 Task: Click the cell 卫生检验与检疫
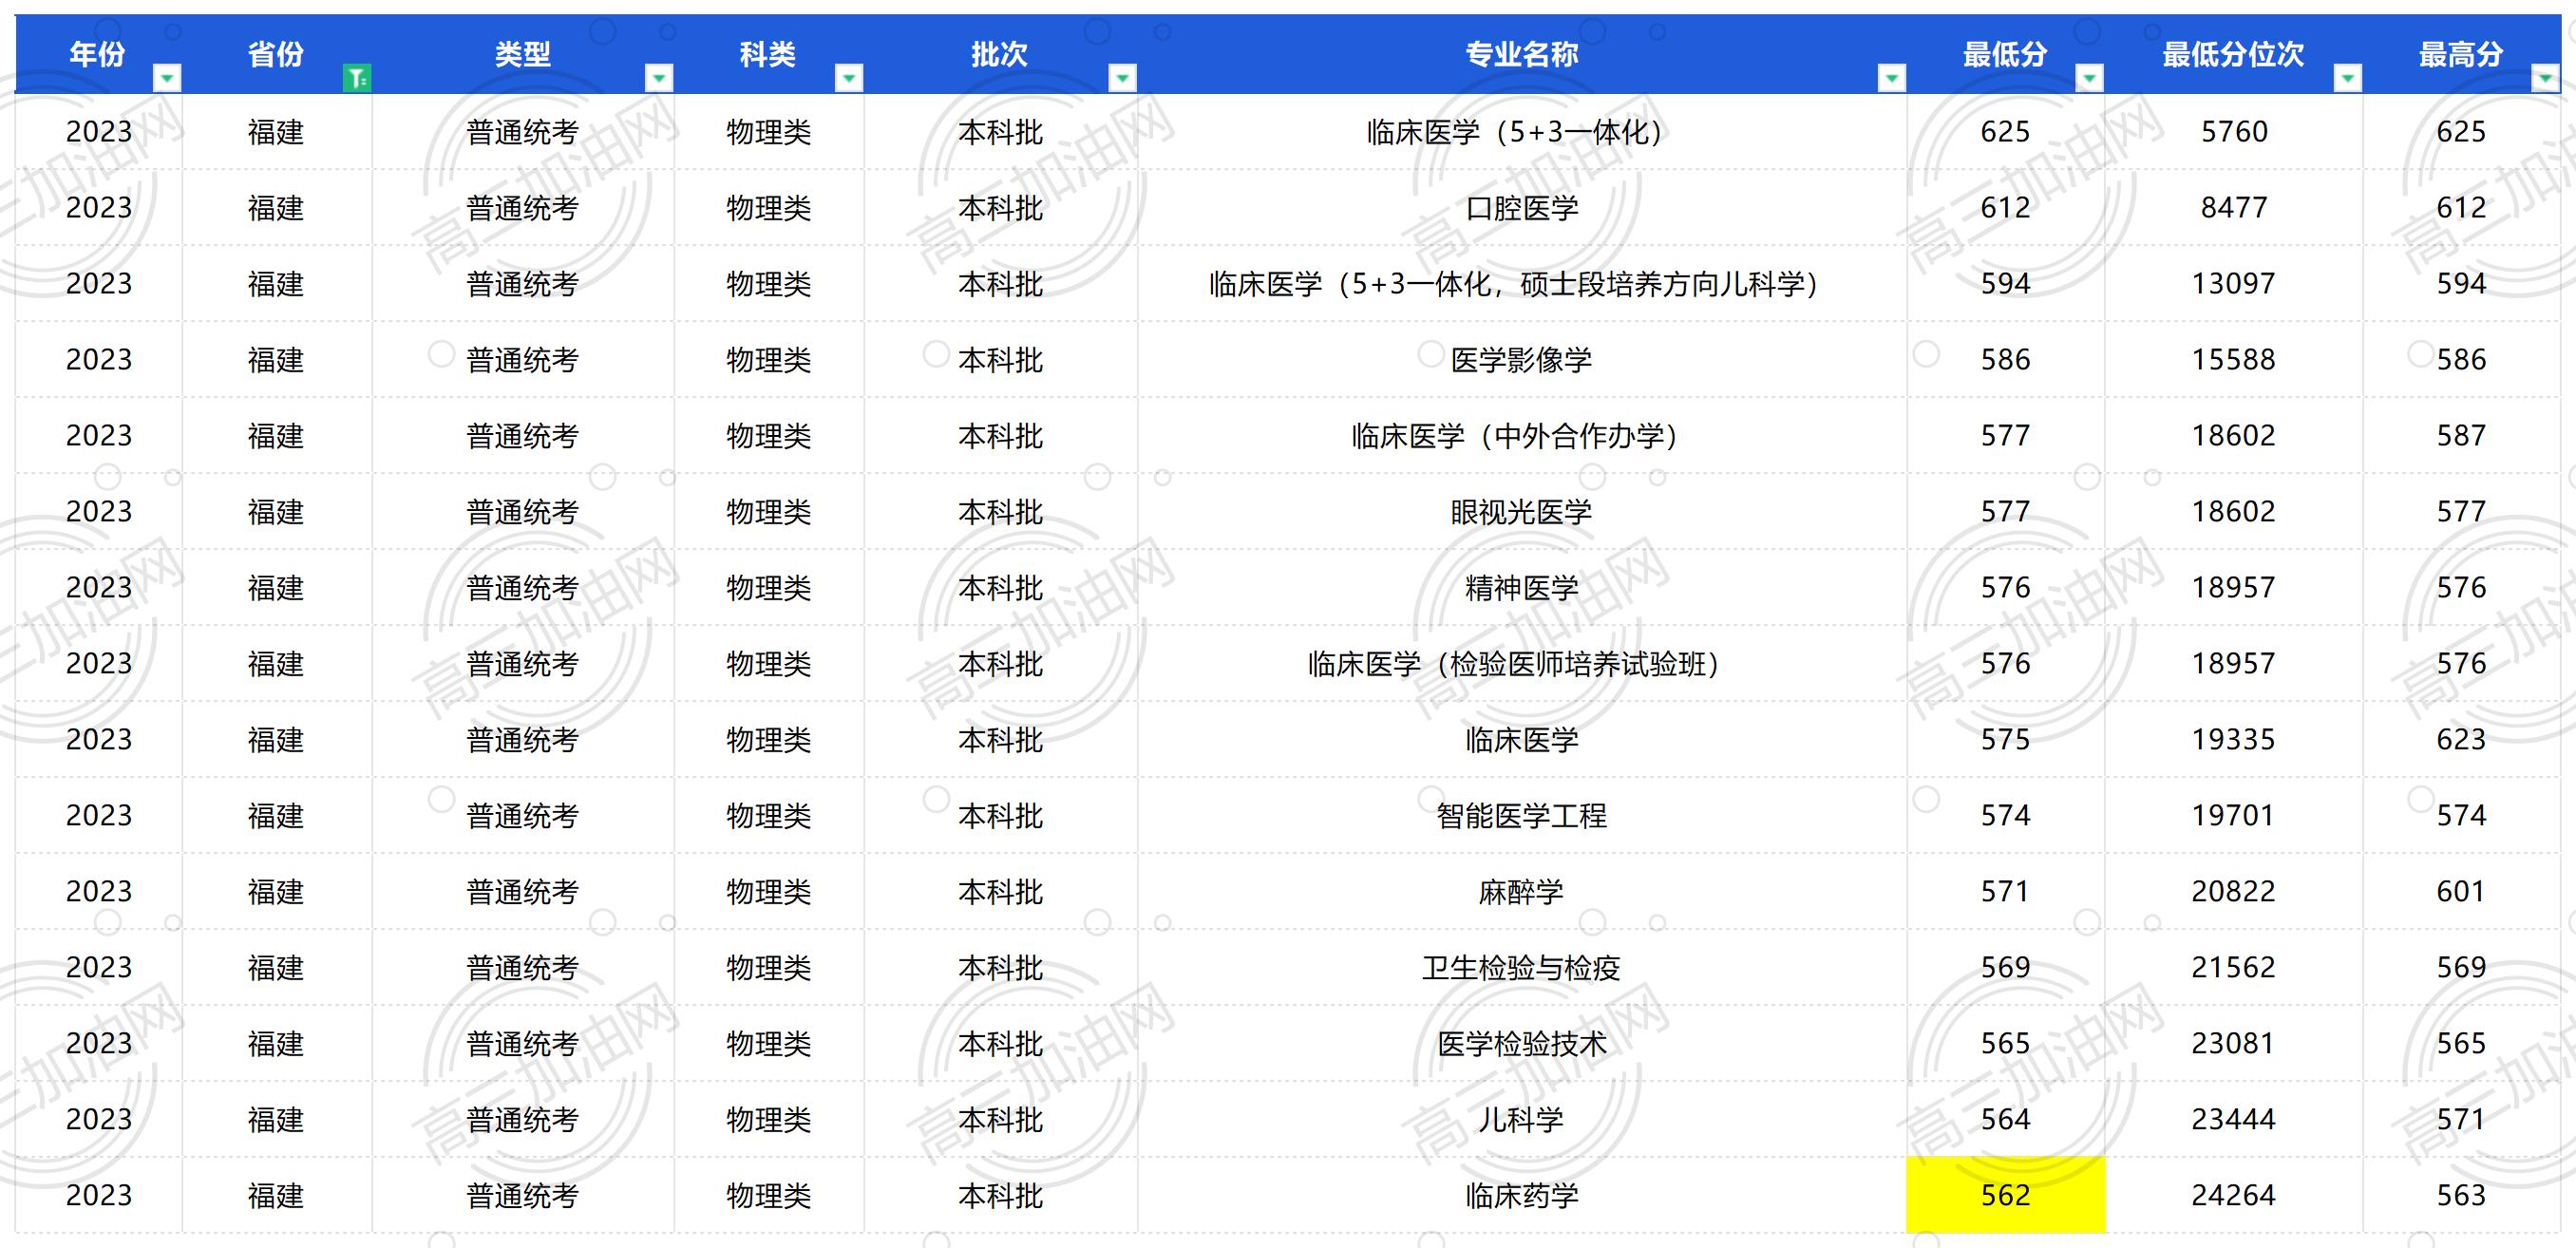point(1522,968)
